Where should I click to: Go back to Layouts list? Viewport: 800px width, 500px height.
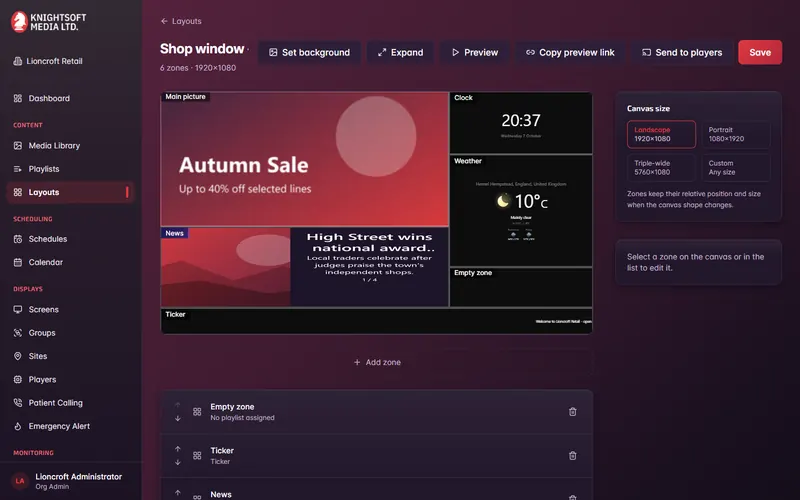[x=181, y=21]
